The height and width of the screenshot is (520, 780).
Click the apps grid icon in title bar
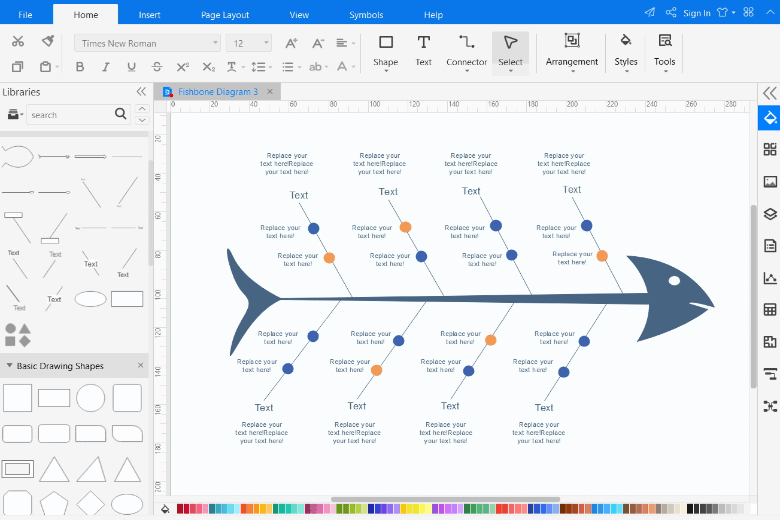point(748,12)
